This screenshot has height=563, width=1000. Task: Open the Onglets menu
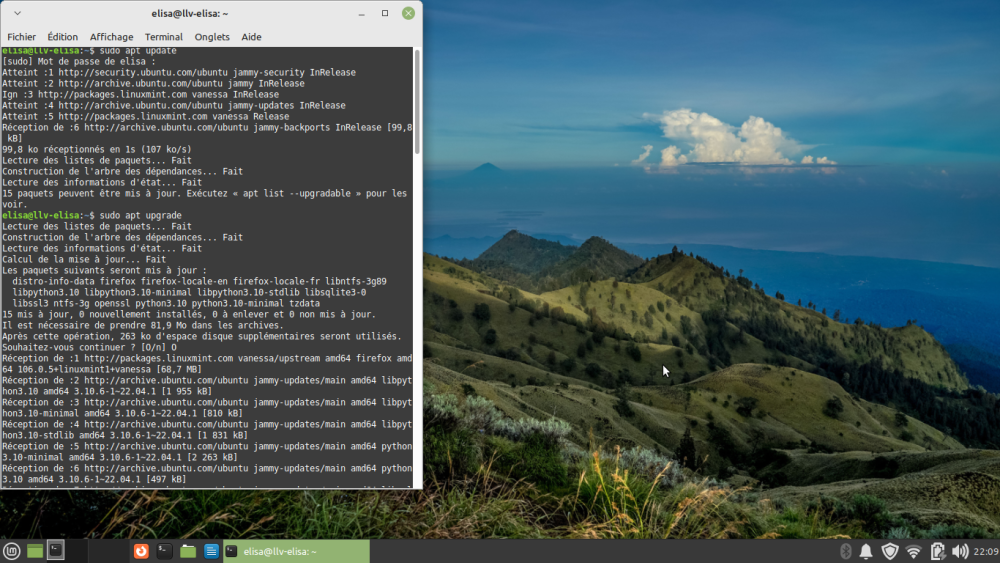[x=212, y=37]
